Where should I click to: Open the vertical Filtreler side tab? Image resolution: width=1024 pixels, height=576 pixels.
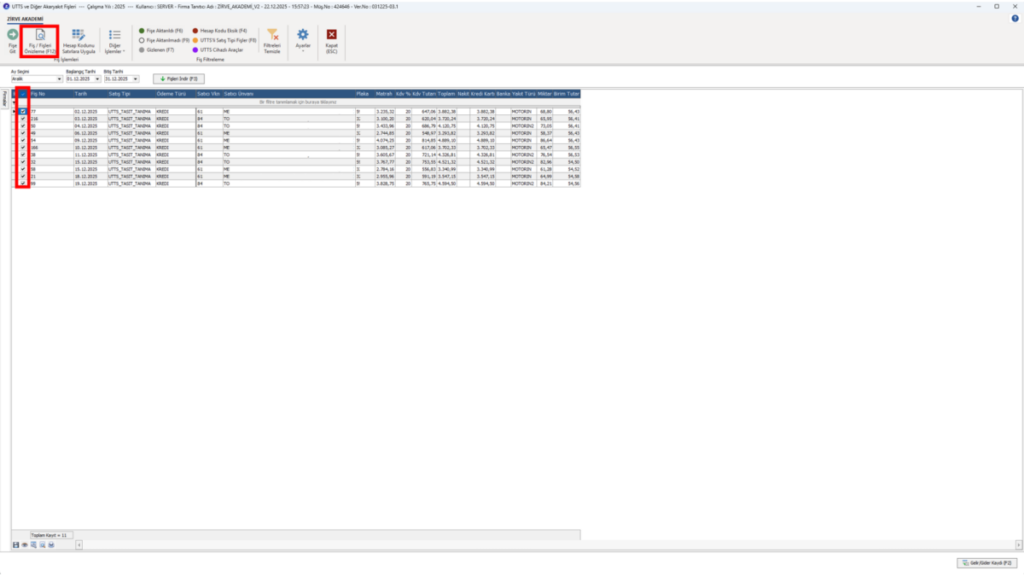[5, 99]
